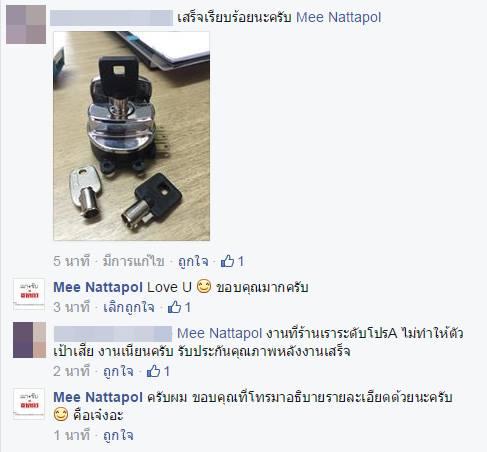Screen dimensions: 487x452
Task: Open the key switch photo attachment
Action: click(132, 136)
